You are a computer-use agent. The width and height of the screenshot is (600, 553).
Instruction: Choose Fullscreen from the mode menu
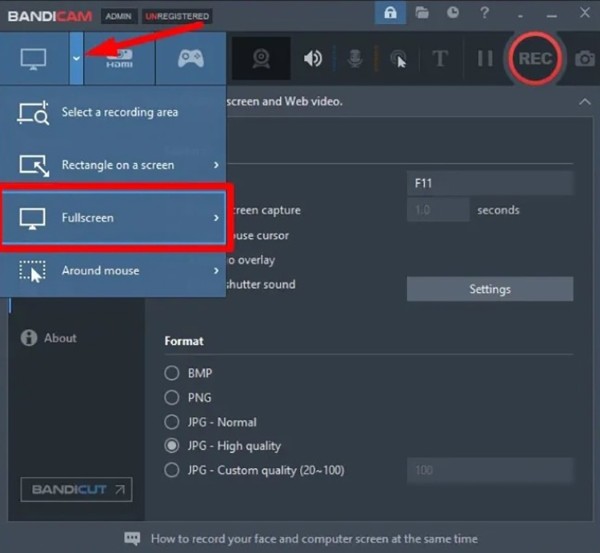coord(113,217)
